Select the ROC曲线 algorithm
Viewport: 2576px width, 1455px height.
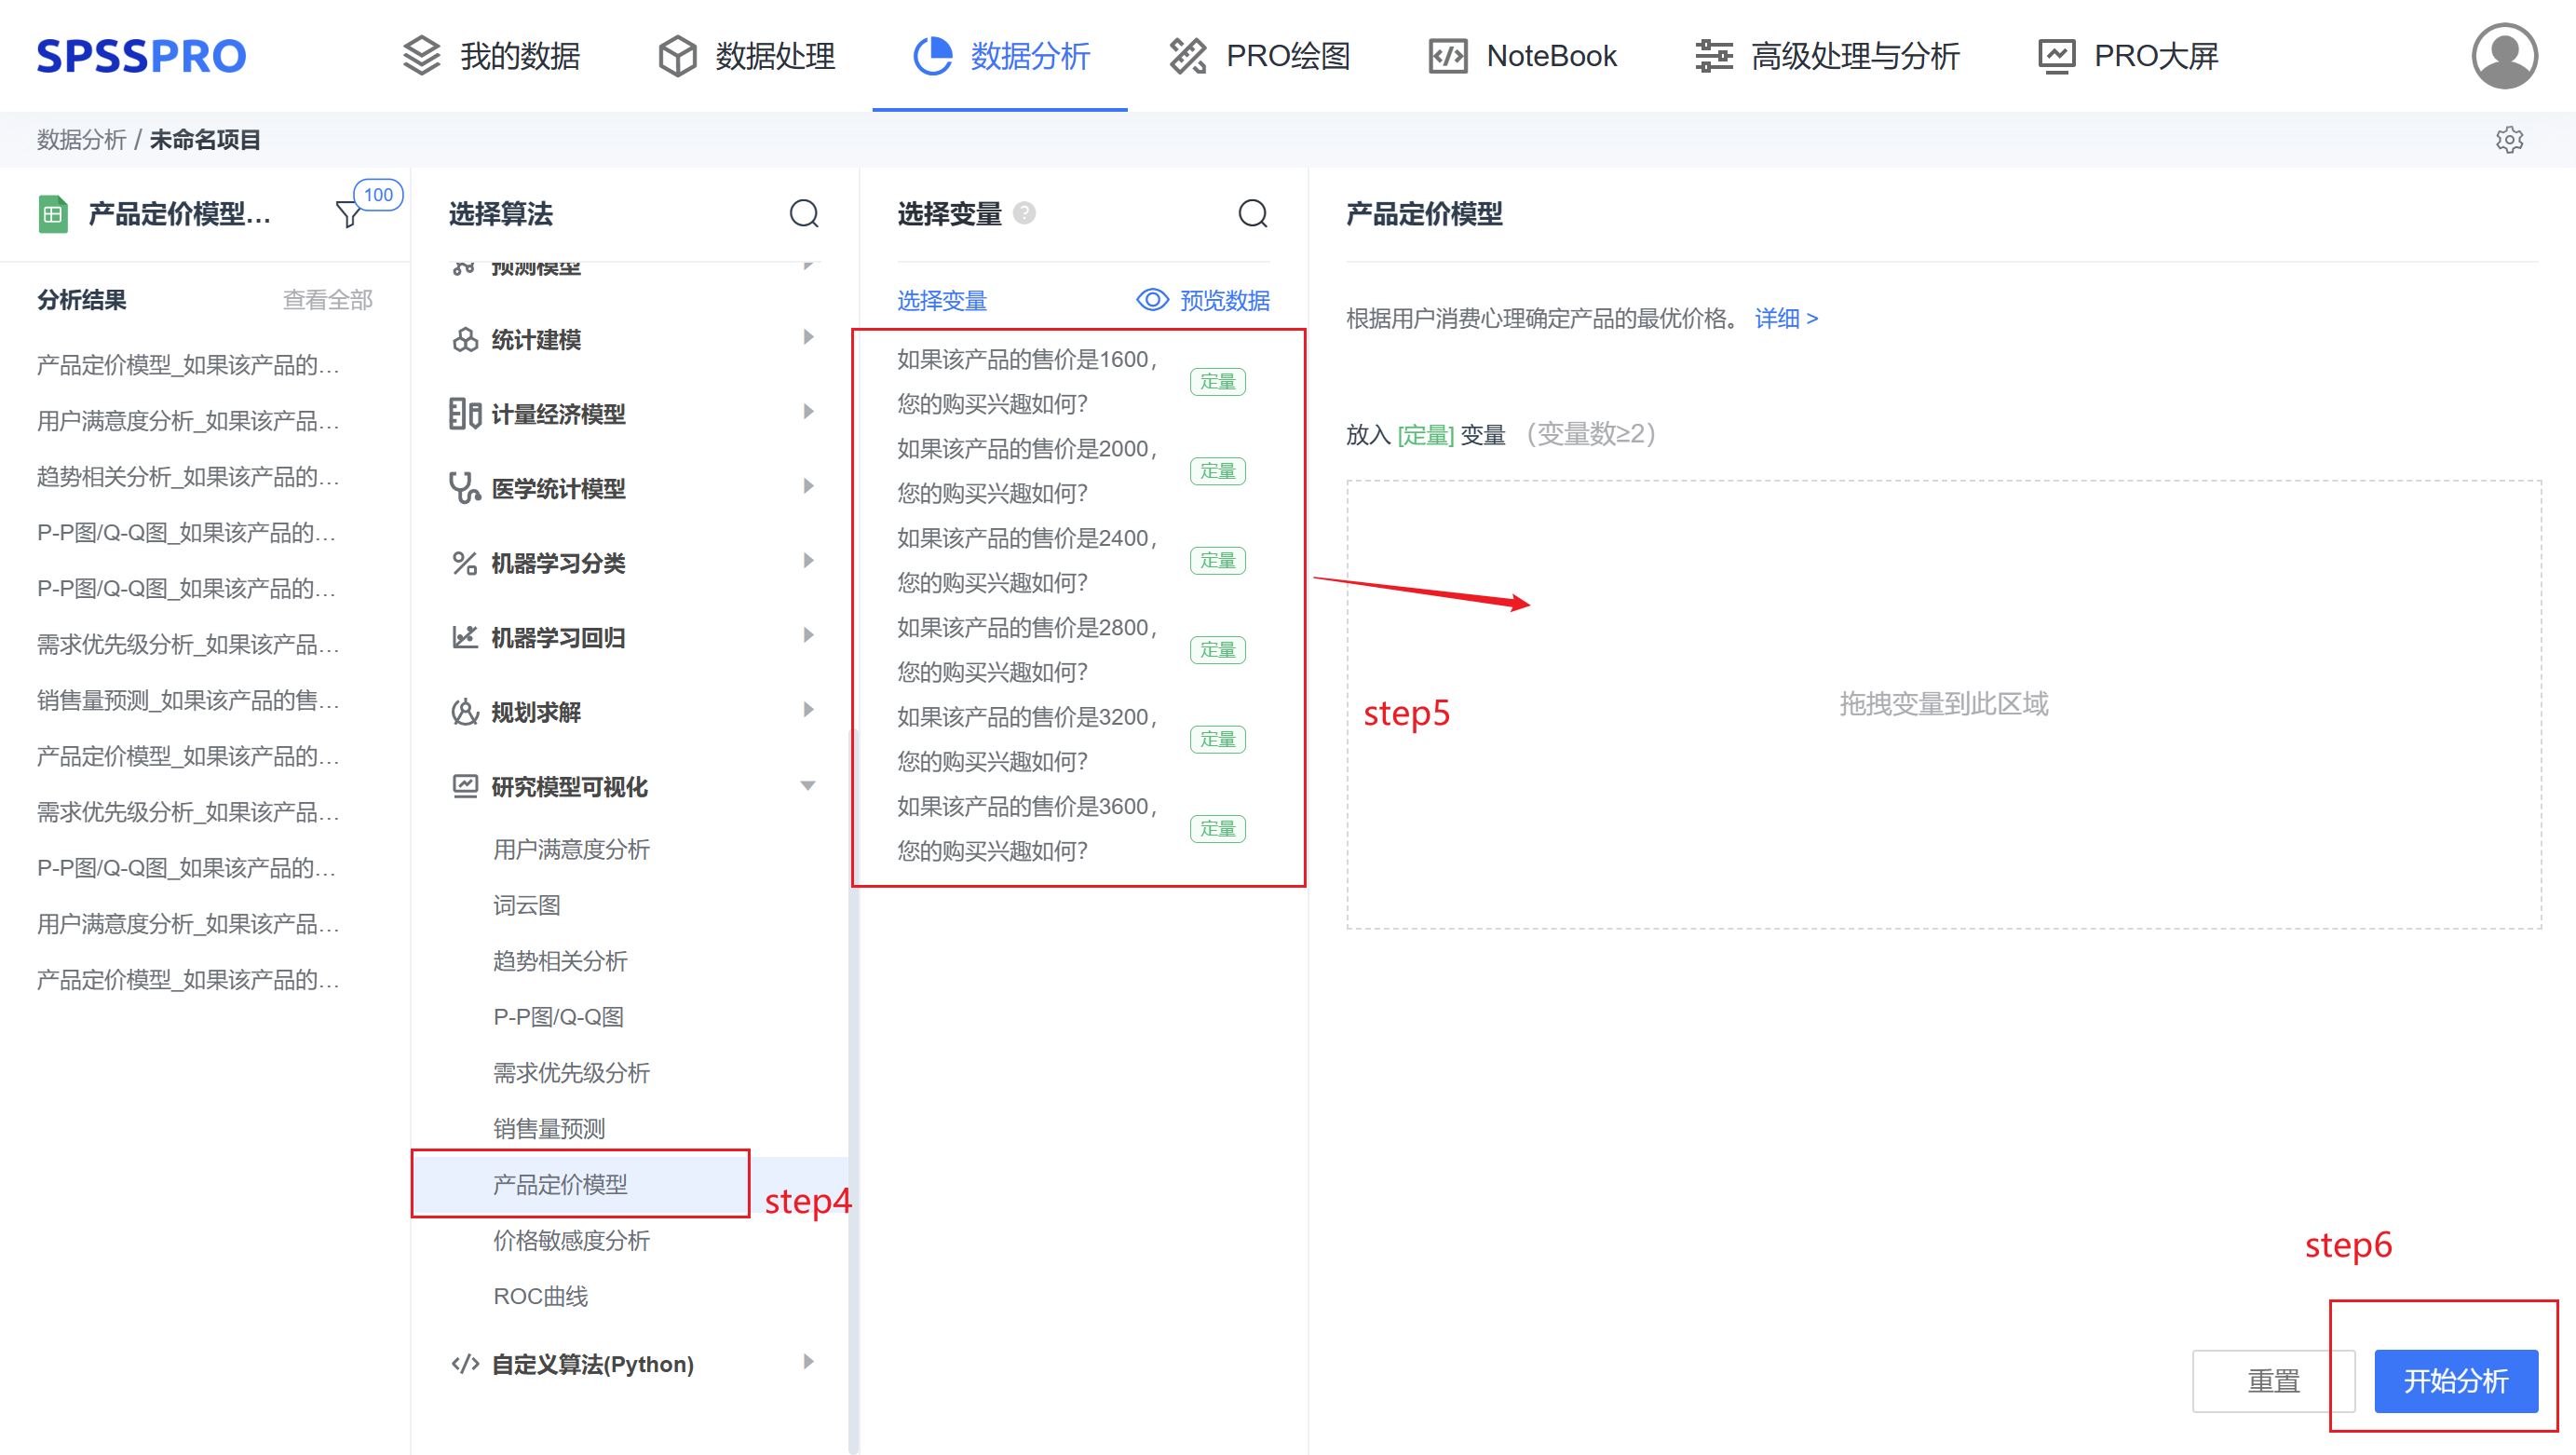click(540, 1296)
